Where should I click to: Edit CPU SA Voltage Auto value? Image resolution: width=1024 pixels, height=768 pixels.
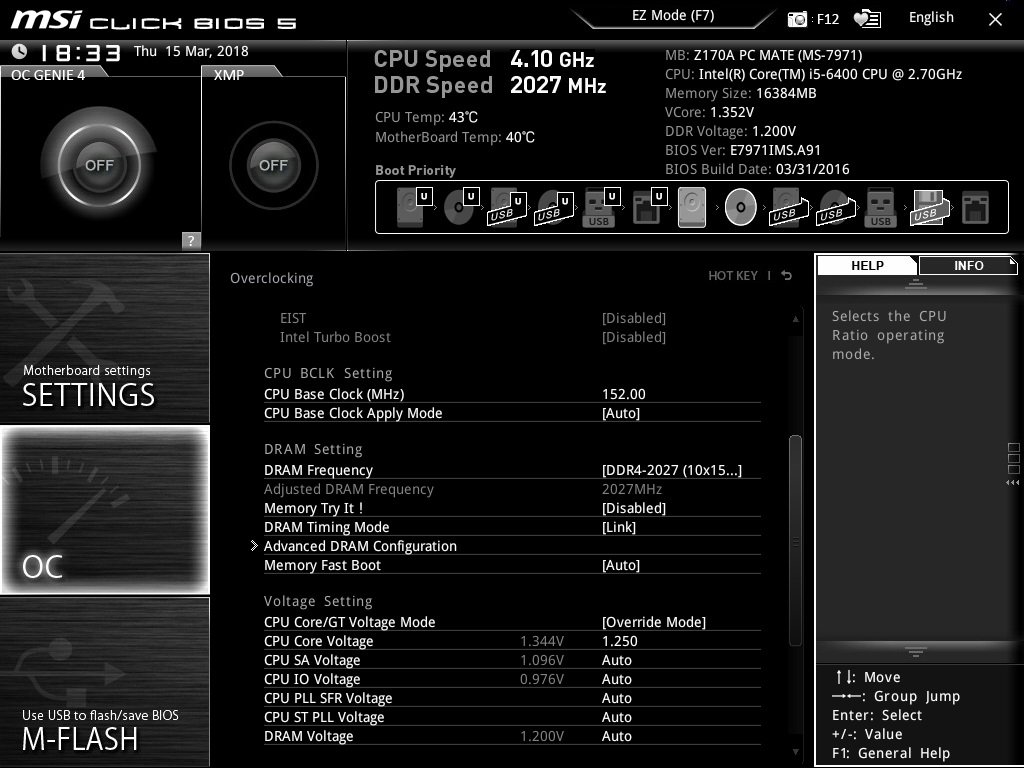(x=616, y=660)
